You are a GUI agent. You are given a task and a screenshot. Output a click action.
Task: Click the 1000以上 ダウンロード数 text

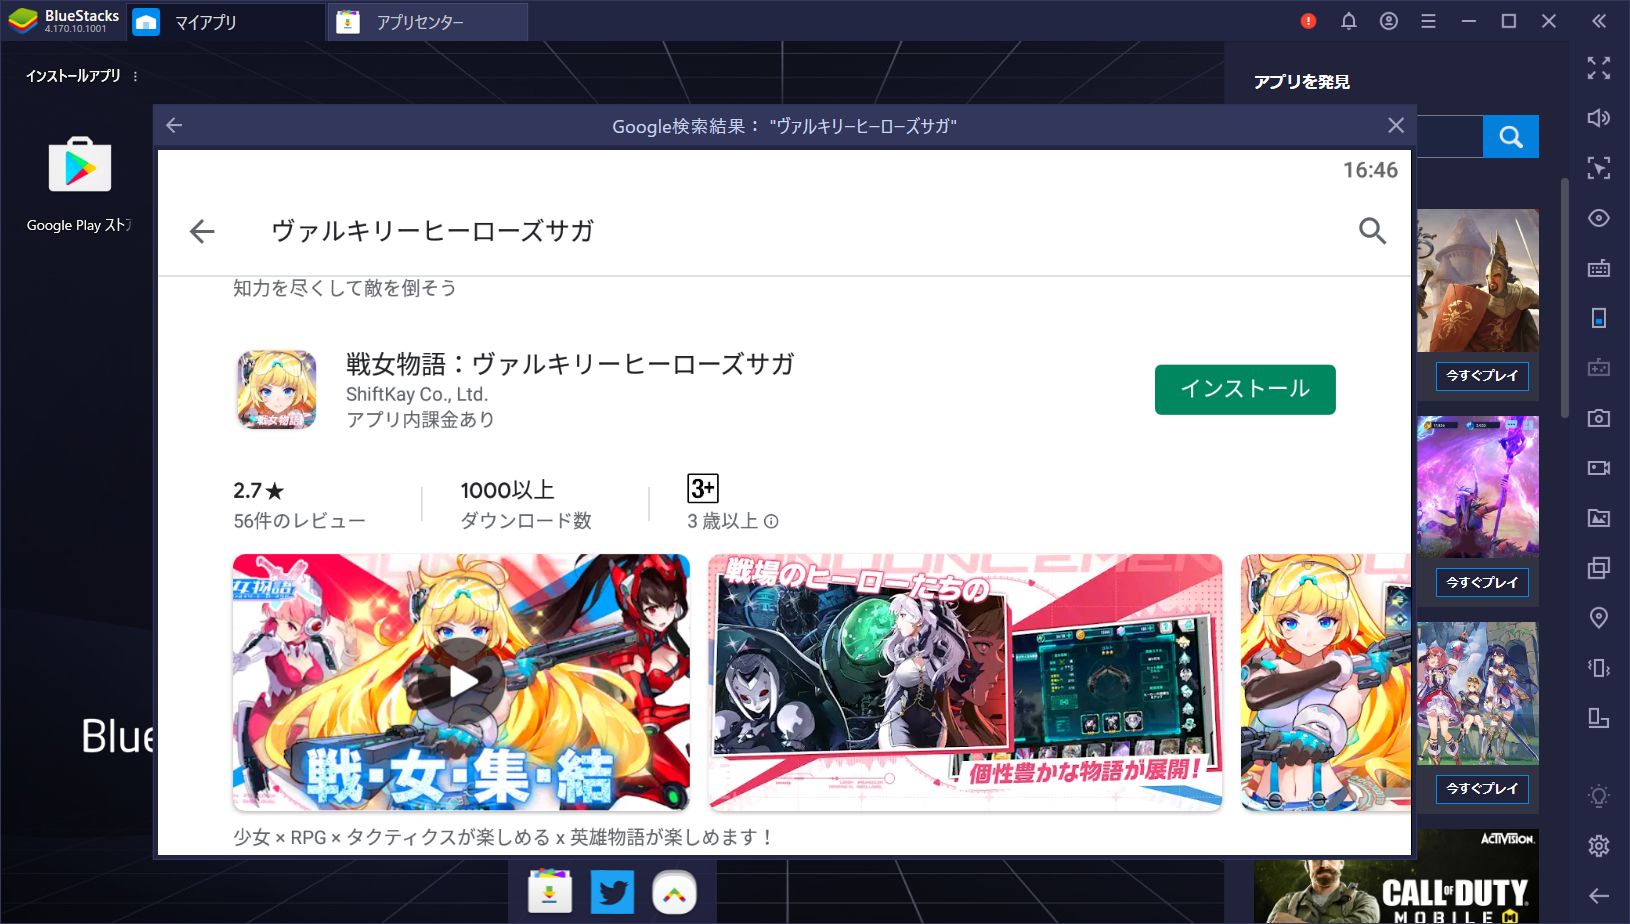[x=526, y=505]
